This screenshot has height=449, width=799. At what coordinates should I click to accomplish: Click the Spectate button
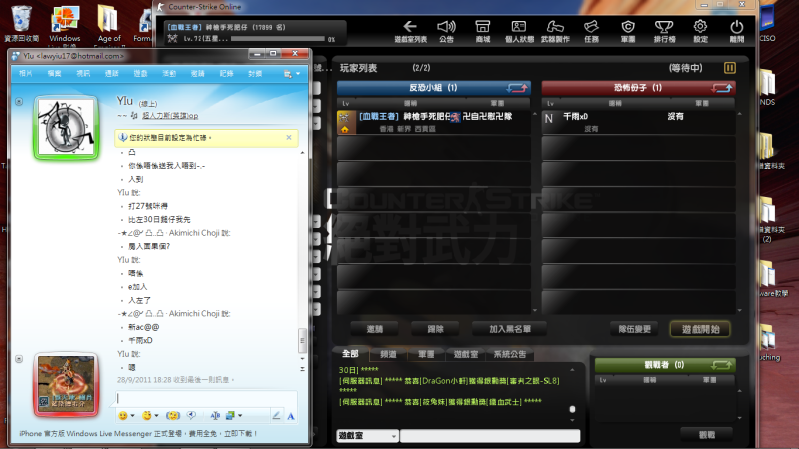click(x=707, y=435)
